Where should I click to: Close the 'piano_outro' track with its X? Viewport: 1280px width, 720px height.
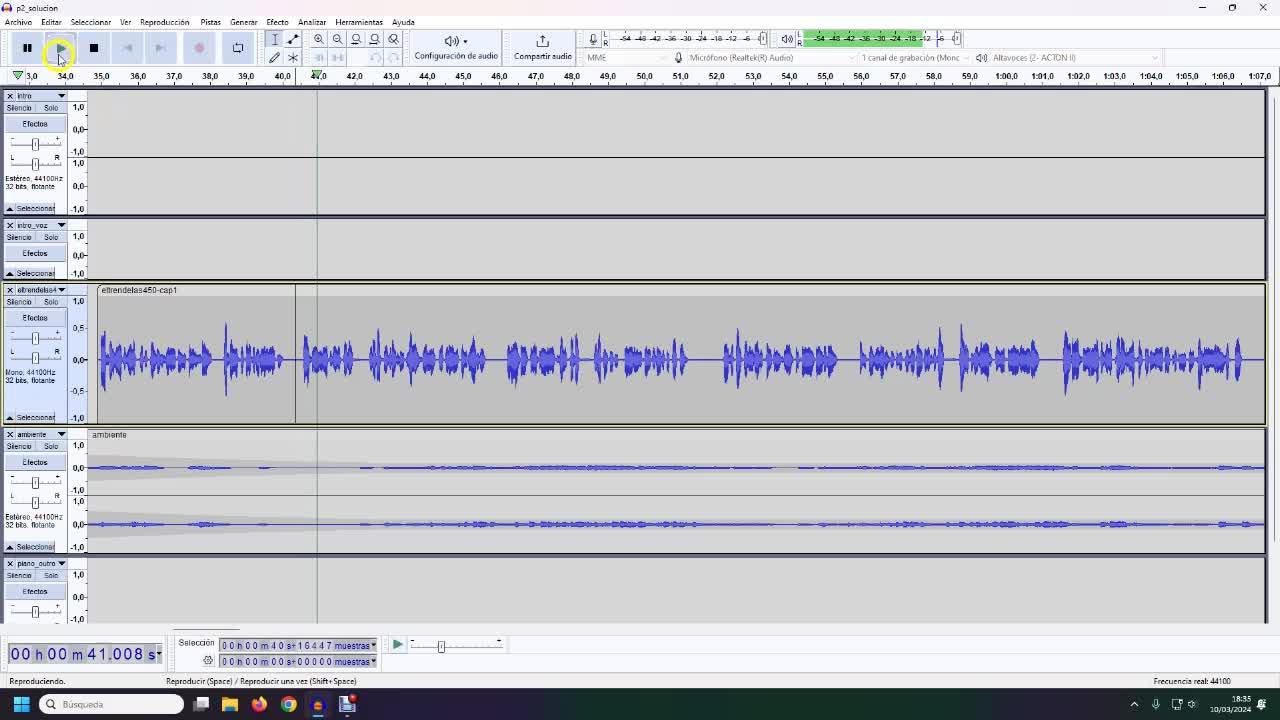[x=10, y=564]
